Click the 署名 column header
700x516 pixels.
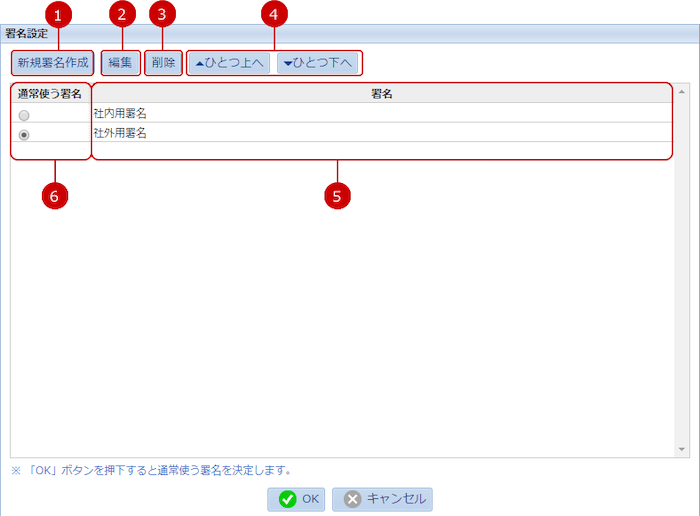coord(381,93)
